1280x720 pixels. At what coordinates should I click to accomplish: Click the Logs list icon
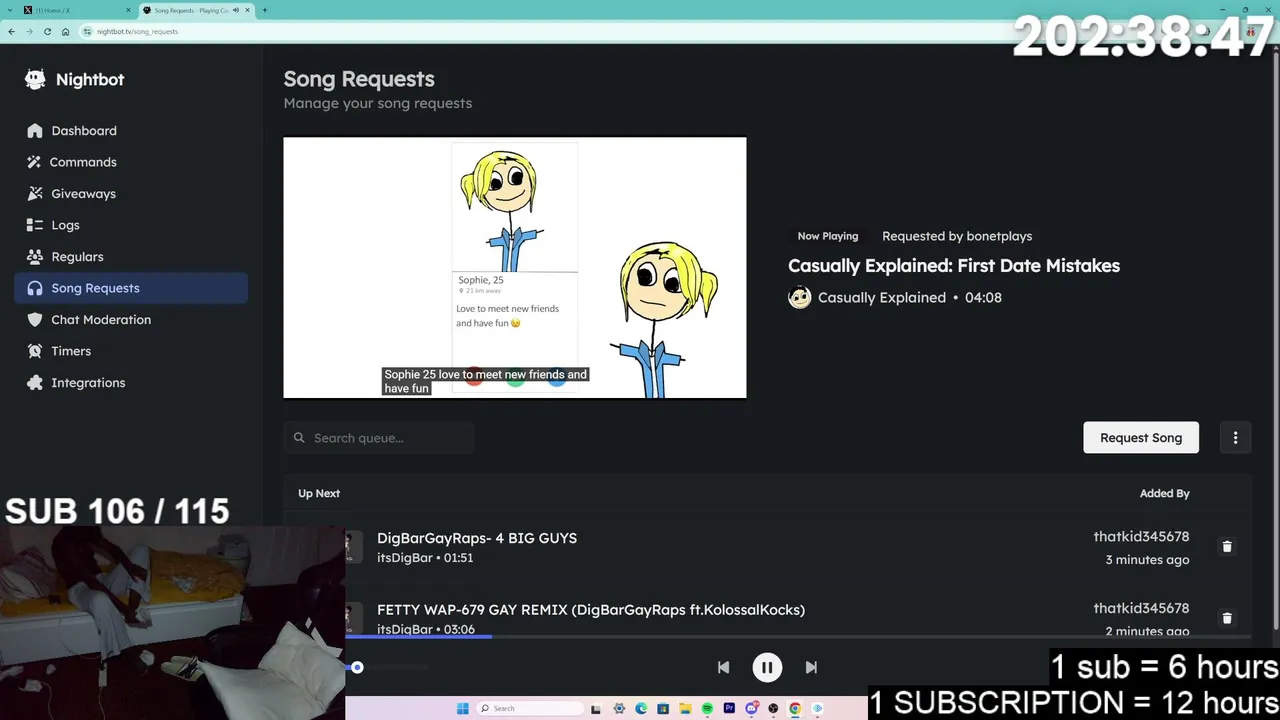click(x=35, y=225)
